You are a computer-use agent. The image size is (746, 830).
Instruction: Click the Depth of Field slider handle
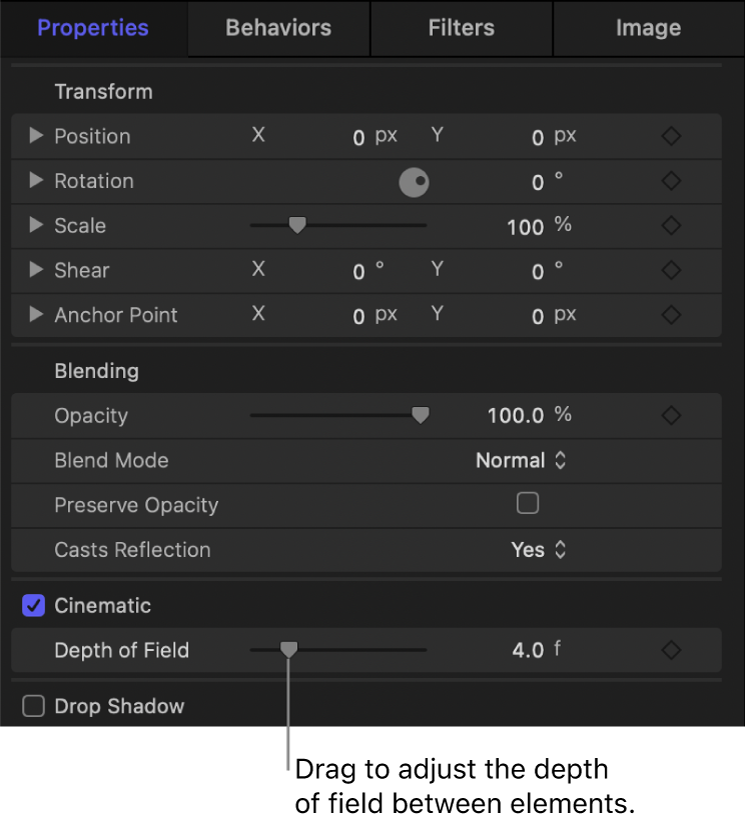pyautogui.click(x=289, y=650)
